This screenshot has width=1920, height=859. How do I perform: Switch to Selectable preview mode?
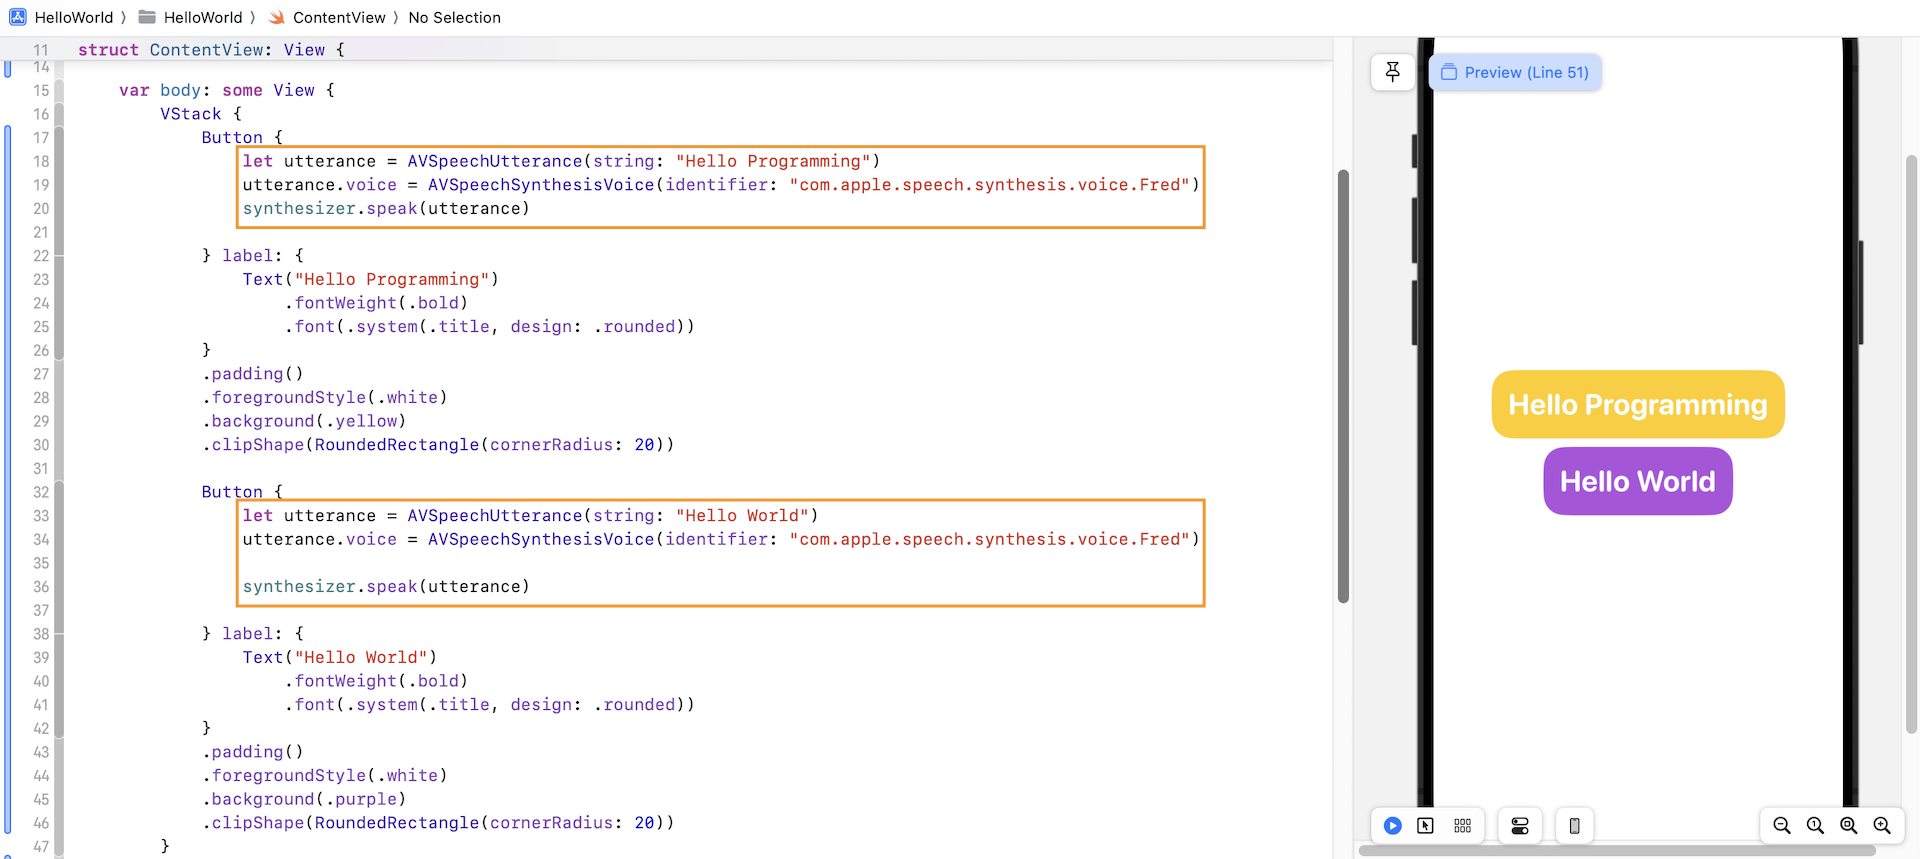1426,825
